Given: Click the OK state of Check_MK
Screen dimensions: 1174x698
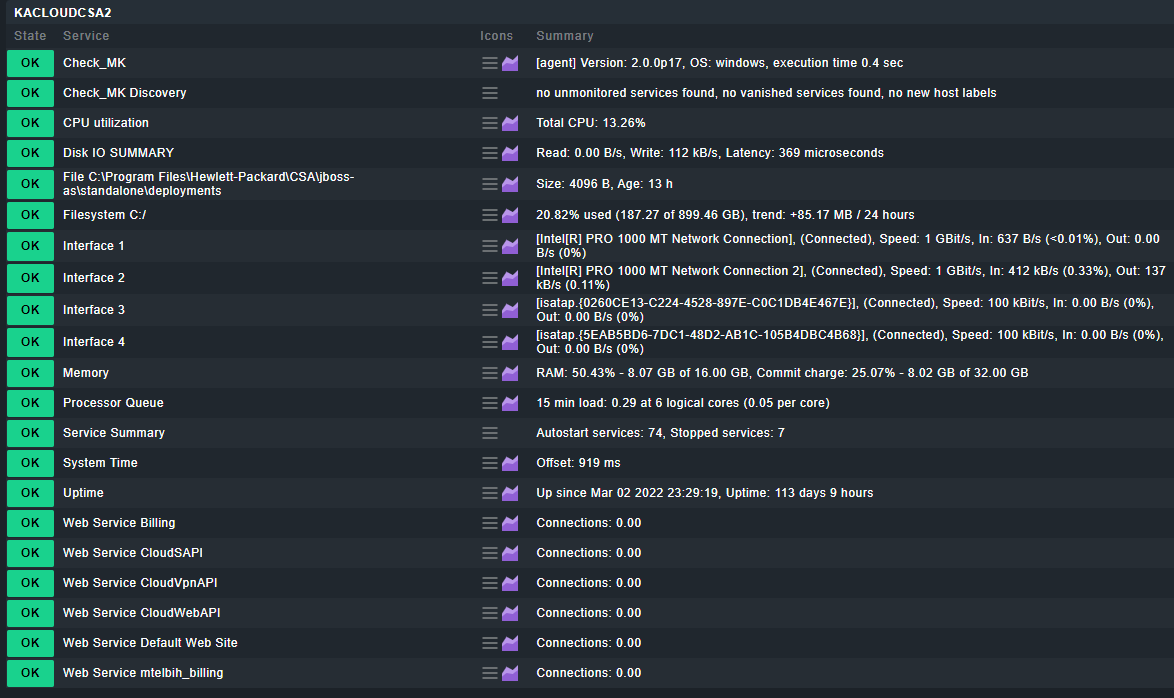Looking at the screenshot, I should click(31, 63).
